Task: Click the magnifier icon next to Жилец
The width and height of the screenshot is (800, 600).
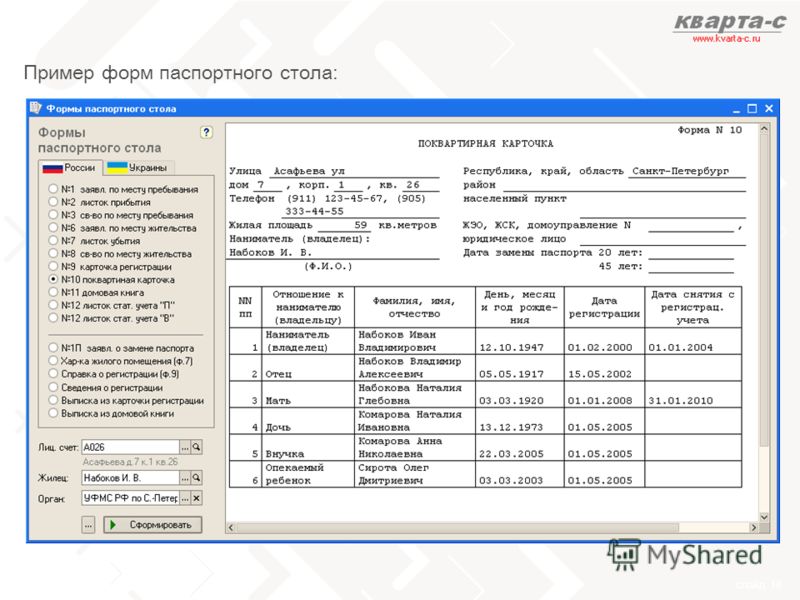Action: (x=196, y=478)
